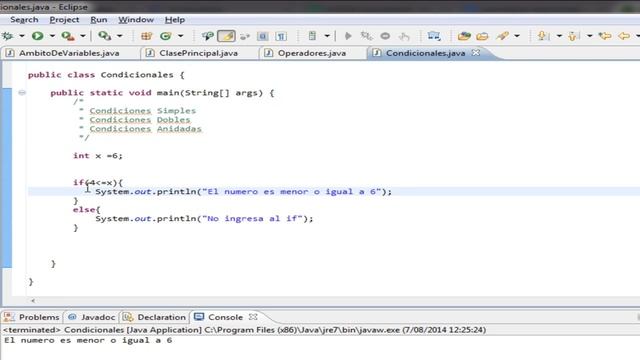The height and width of the screenshot is (360, 640).
Task: Click the gray Resume play icon
Action: (348, 36)
